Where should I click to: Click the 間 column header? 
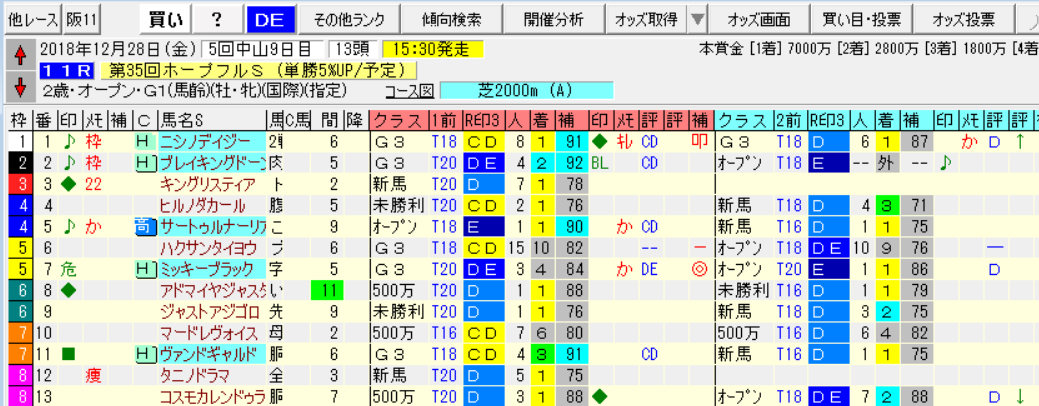[x=329, y=121]
